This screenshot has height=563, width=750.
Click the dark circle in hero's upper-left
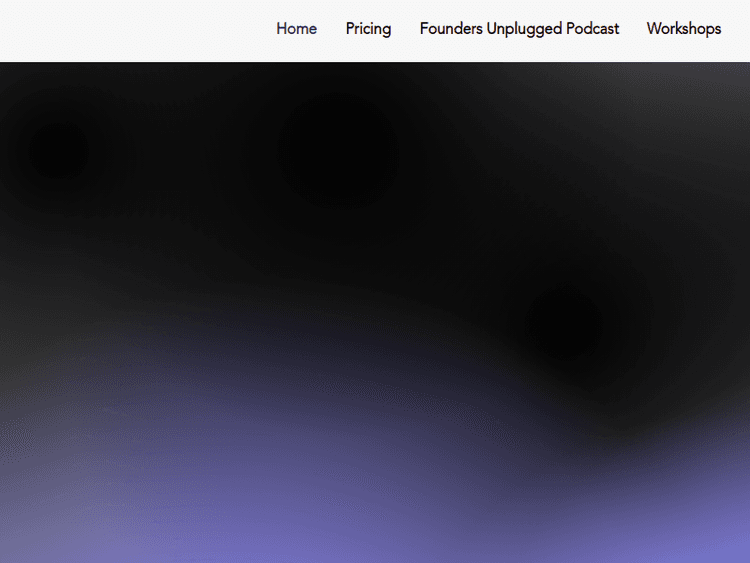pyautogui.click(x=59, y=151)
